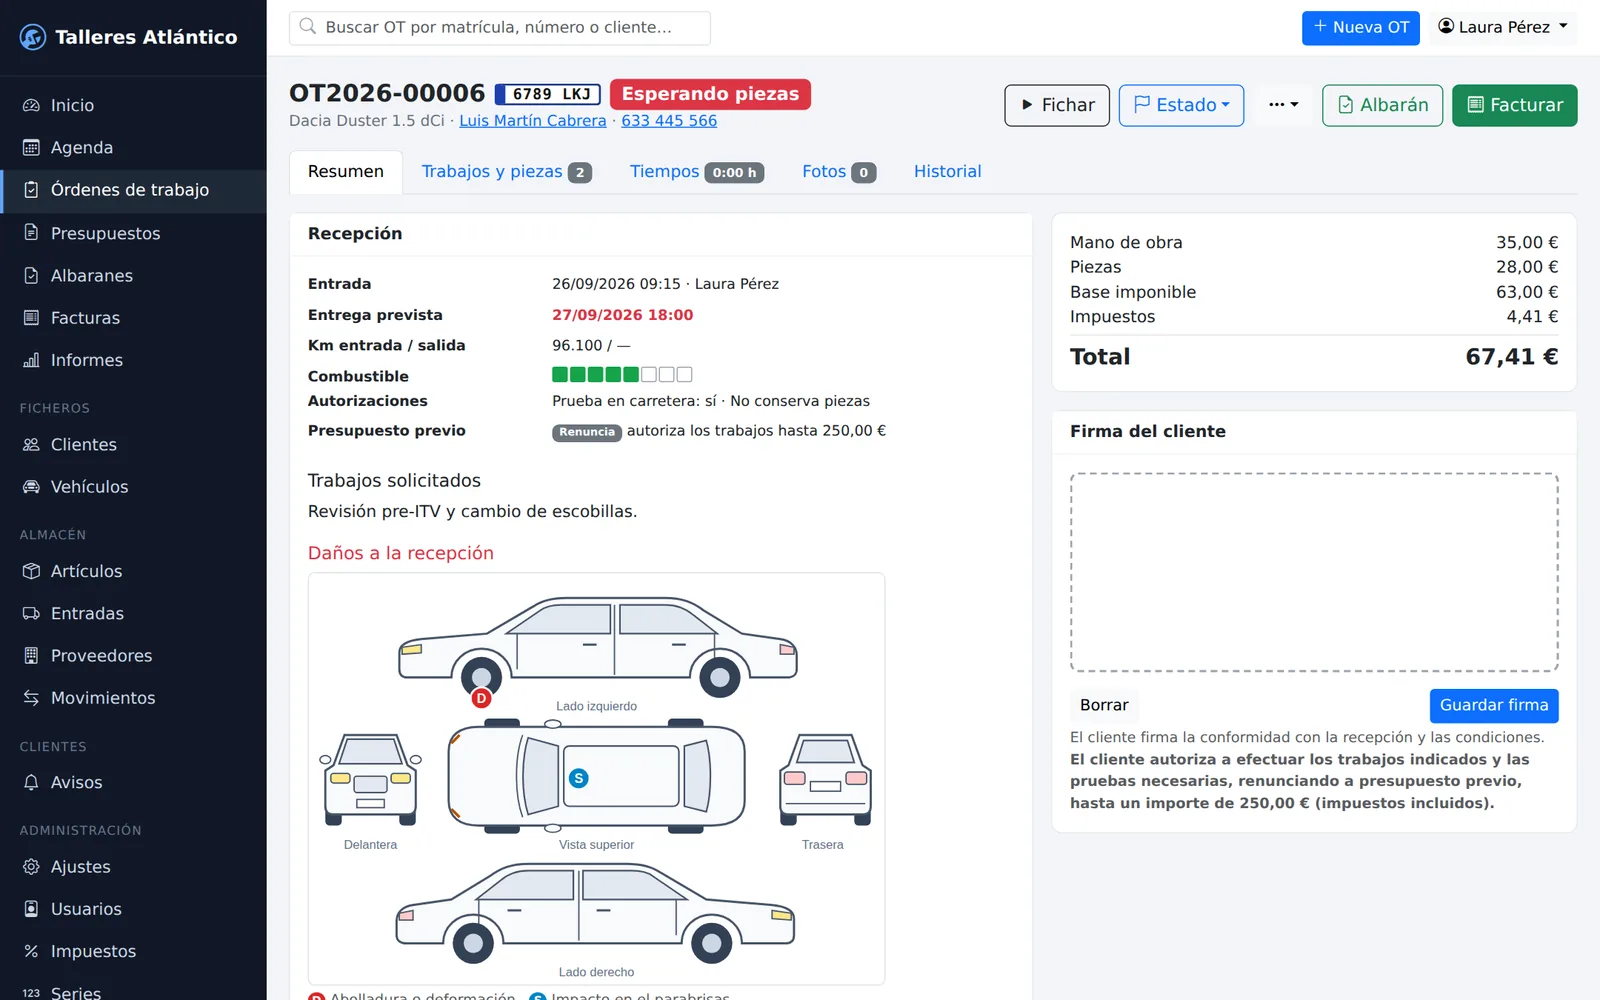Click the Fichar button
The width and height of the screenshot is (1600, 1000).
[x=1057, y=105]
